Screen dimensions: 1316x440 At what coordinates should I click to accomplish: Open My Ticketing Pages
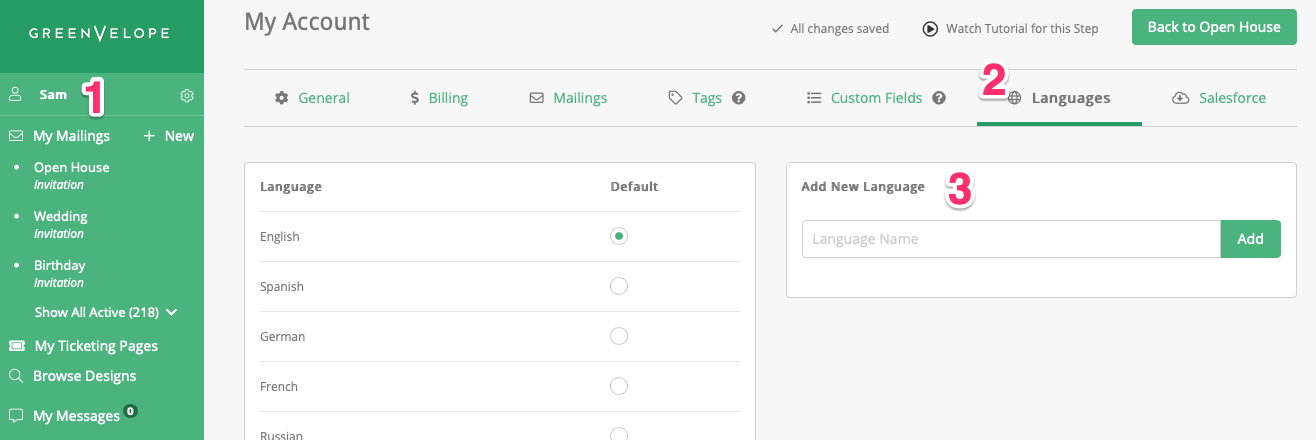tap(96, 346)
